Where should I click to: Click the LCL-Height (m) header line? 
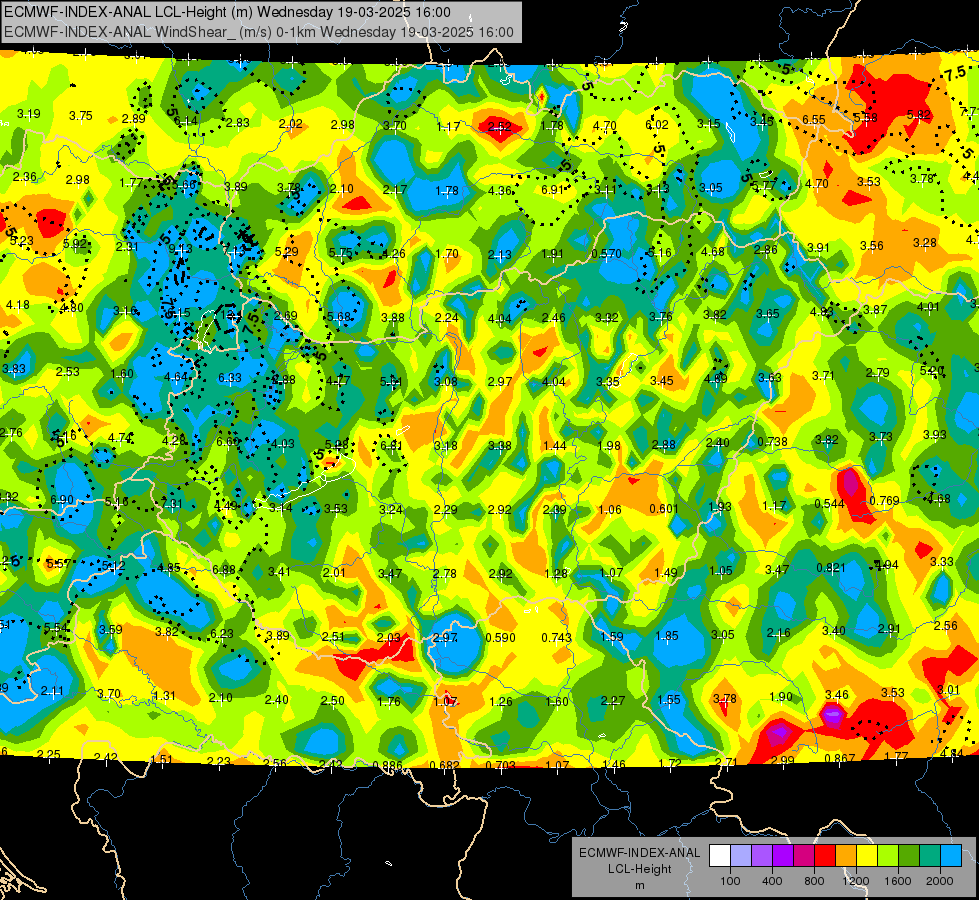click(x=227, y=12)
